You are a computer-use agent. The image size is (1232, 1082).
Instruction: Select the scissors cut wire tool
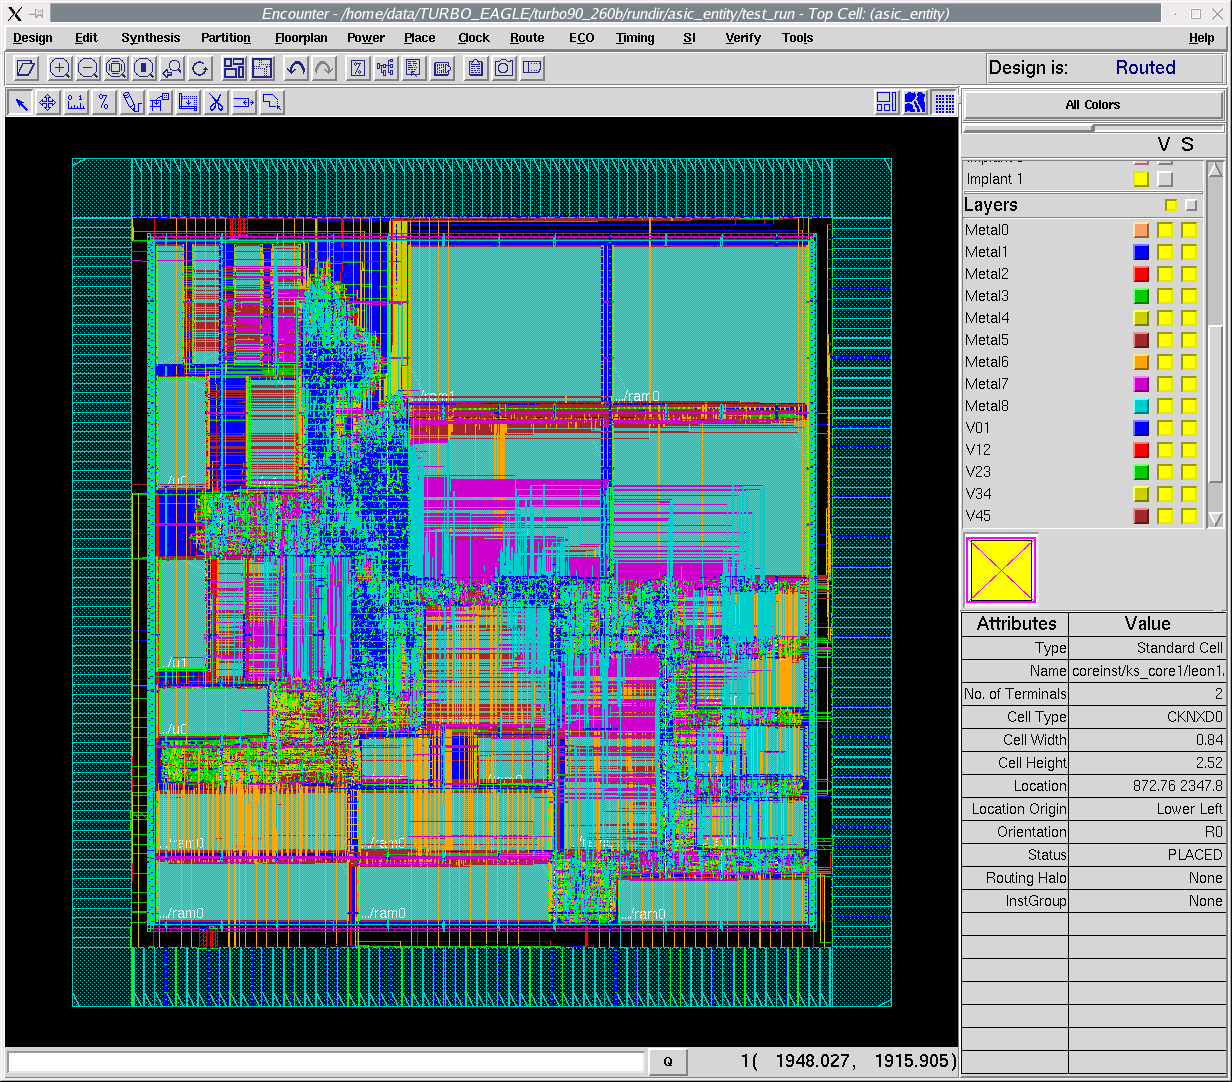coord(216,102)
